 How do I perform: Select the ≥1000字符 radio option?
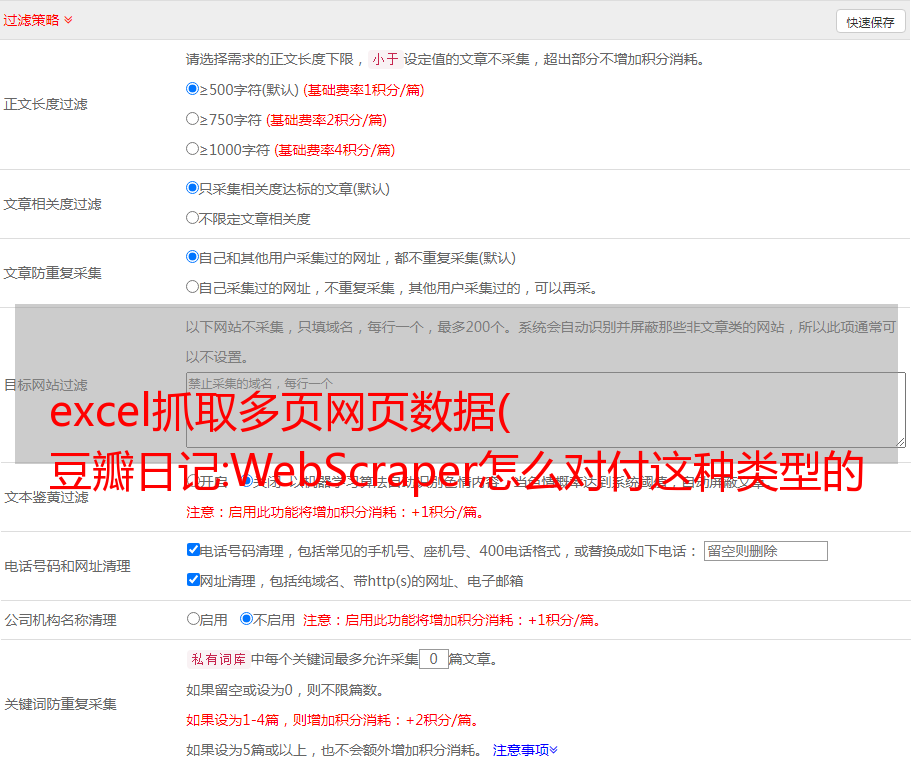[x=192, y=148]
